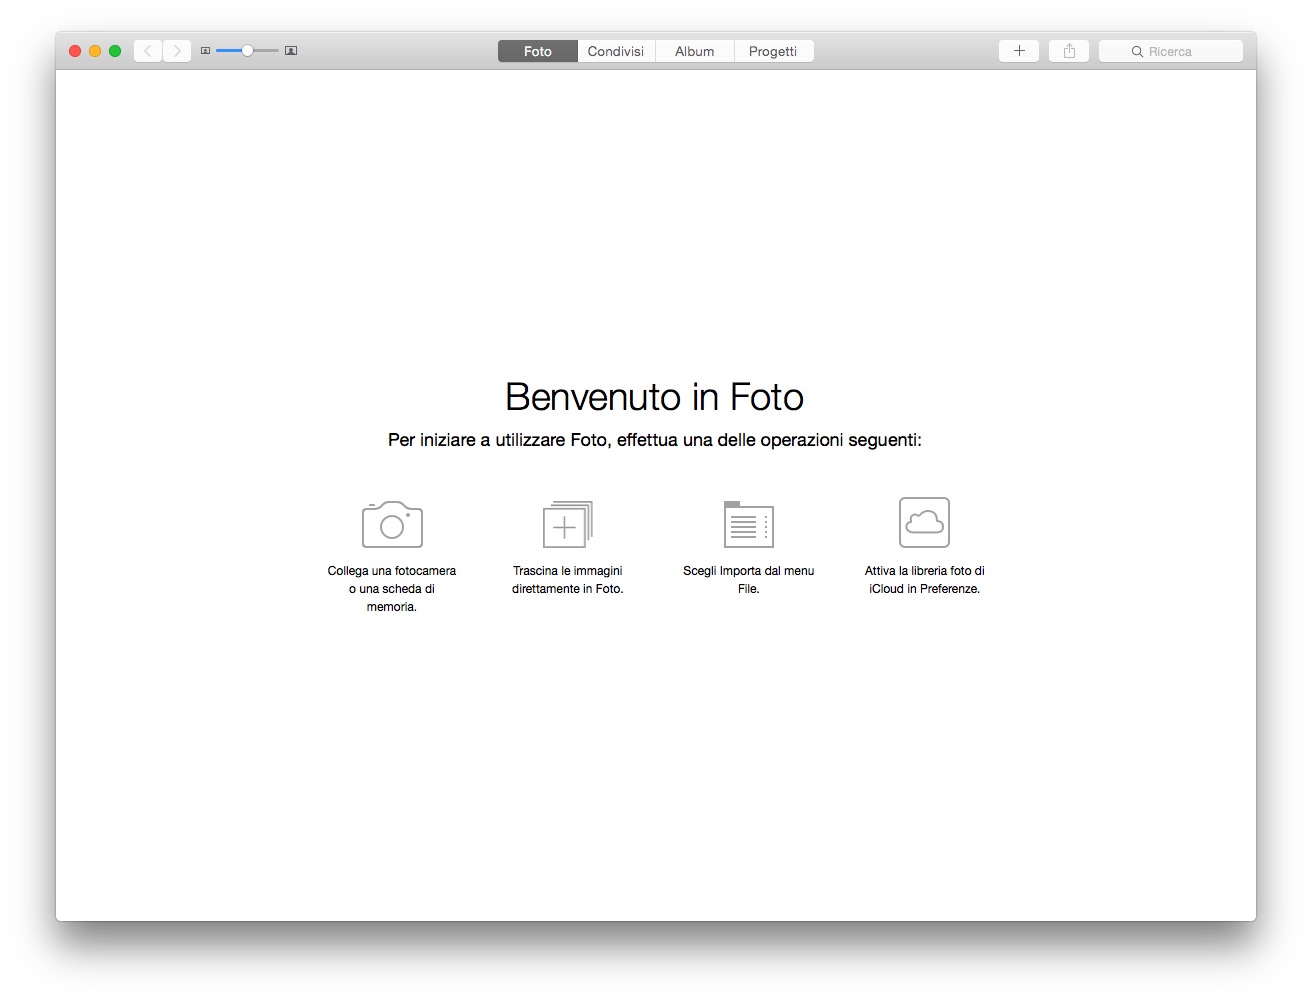1312x1001 pixels.
Task: Switch to the Condivisi tab
Action: click(616, 51)
